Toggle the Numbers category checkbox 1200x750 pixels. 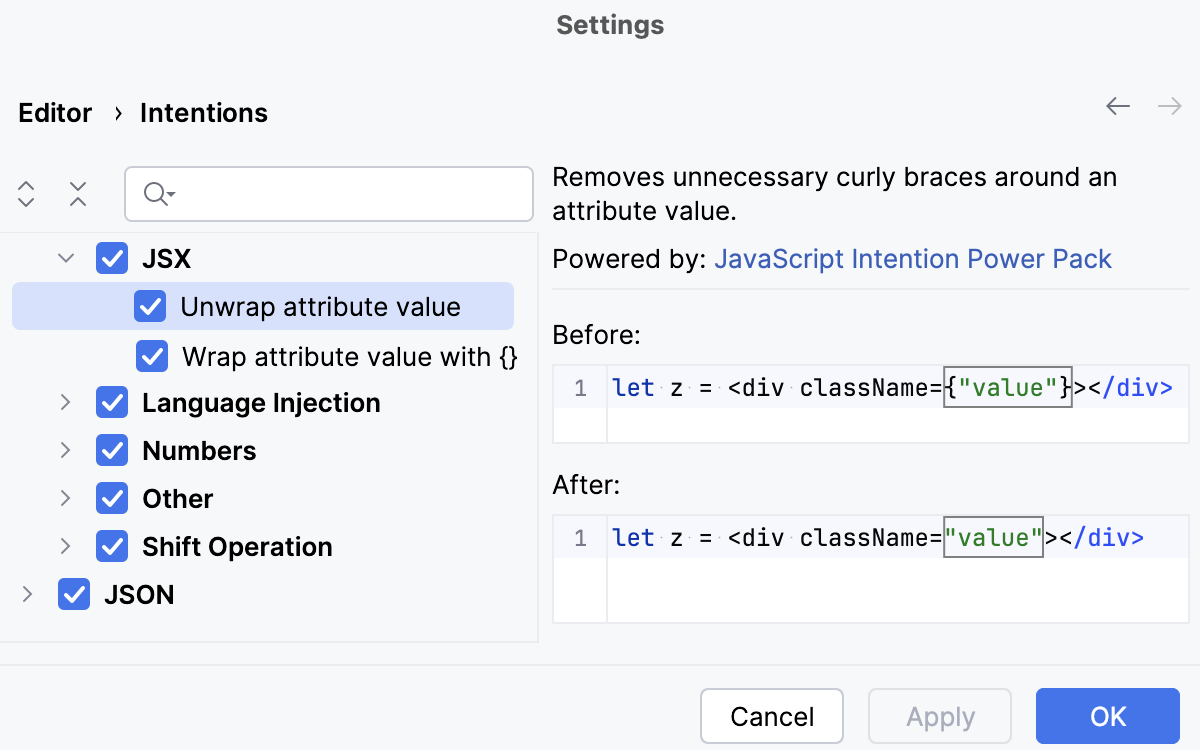(112, 451)
